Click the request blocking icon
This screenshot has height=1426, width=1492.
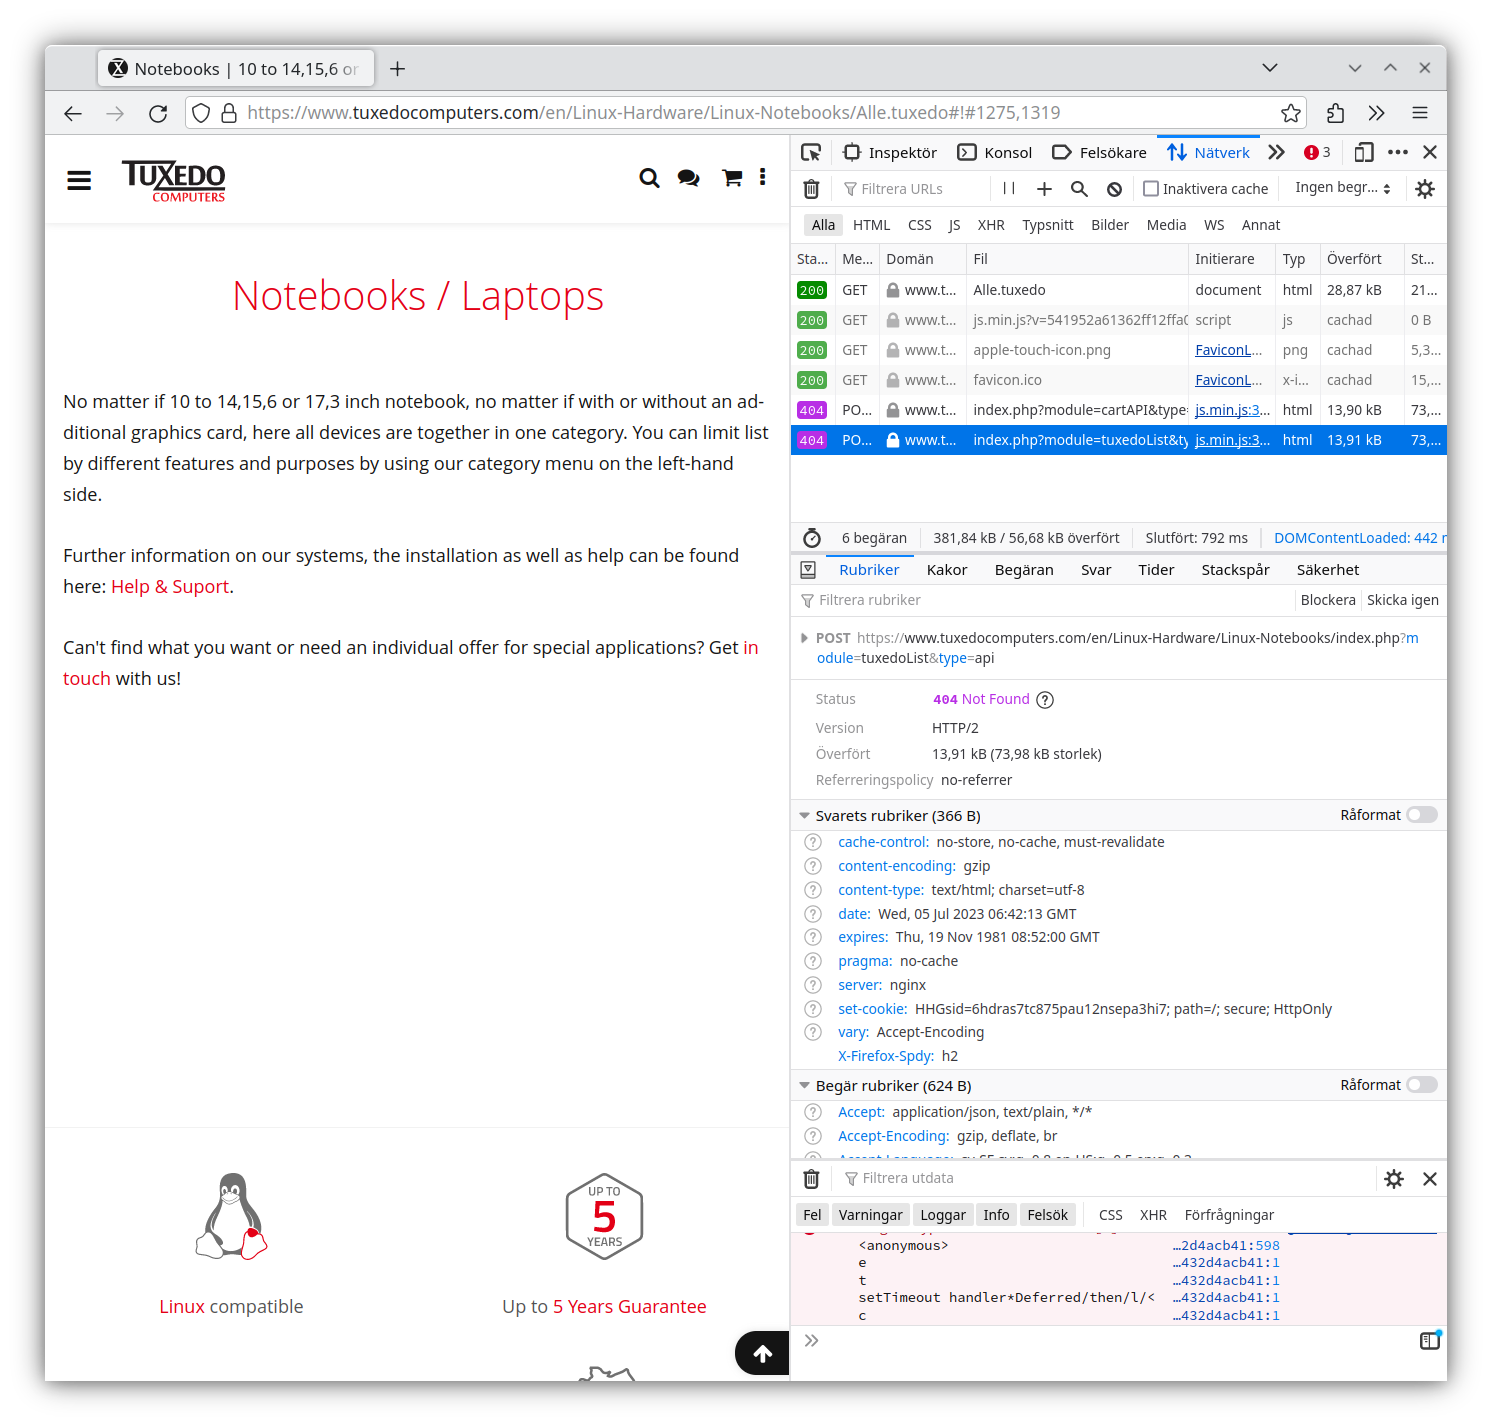(x=1114, y=188)
